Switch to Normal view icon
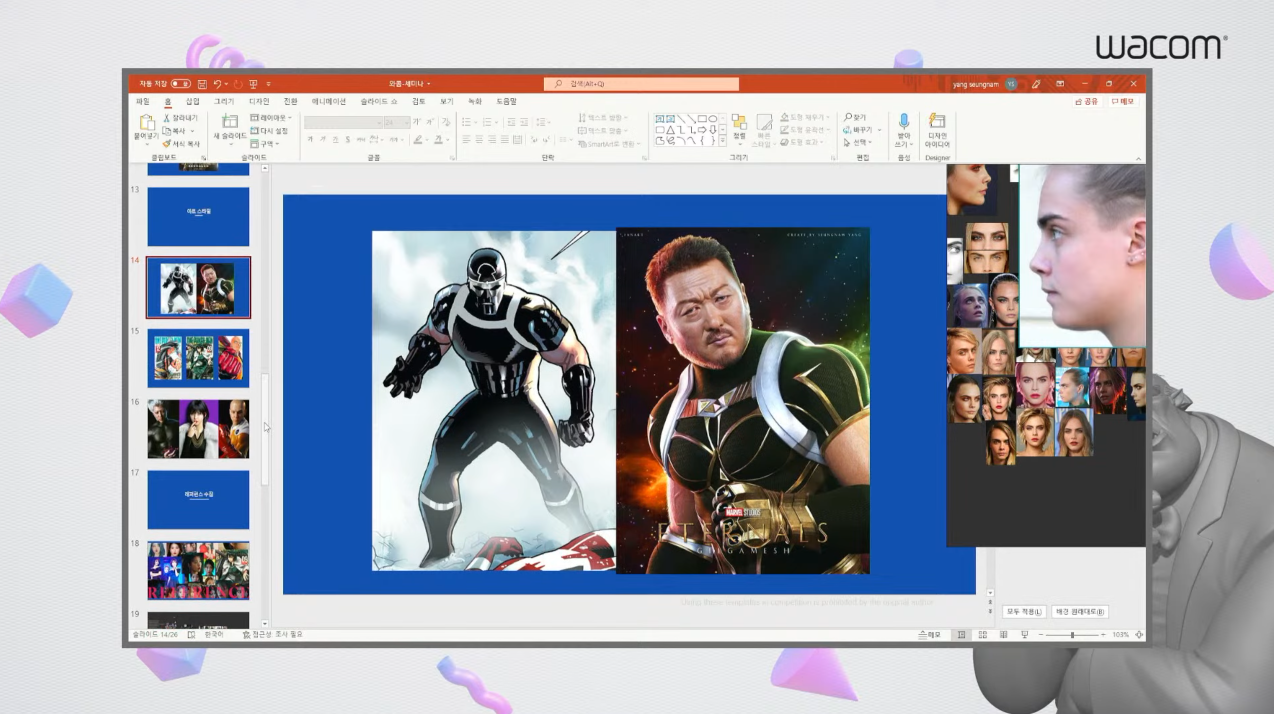This screenshot has width=1274, height=714. [x=961, y=635]
